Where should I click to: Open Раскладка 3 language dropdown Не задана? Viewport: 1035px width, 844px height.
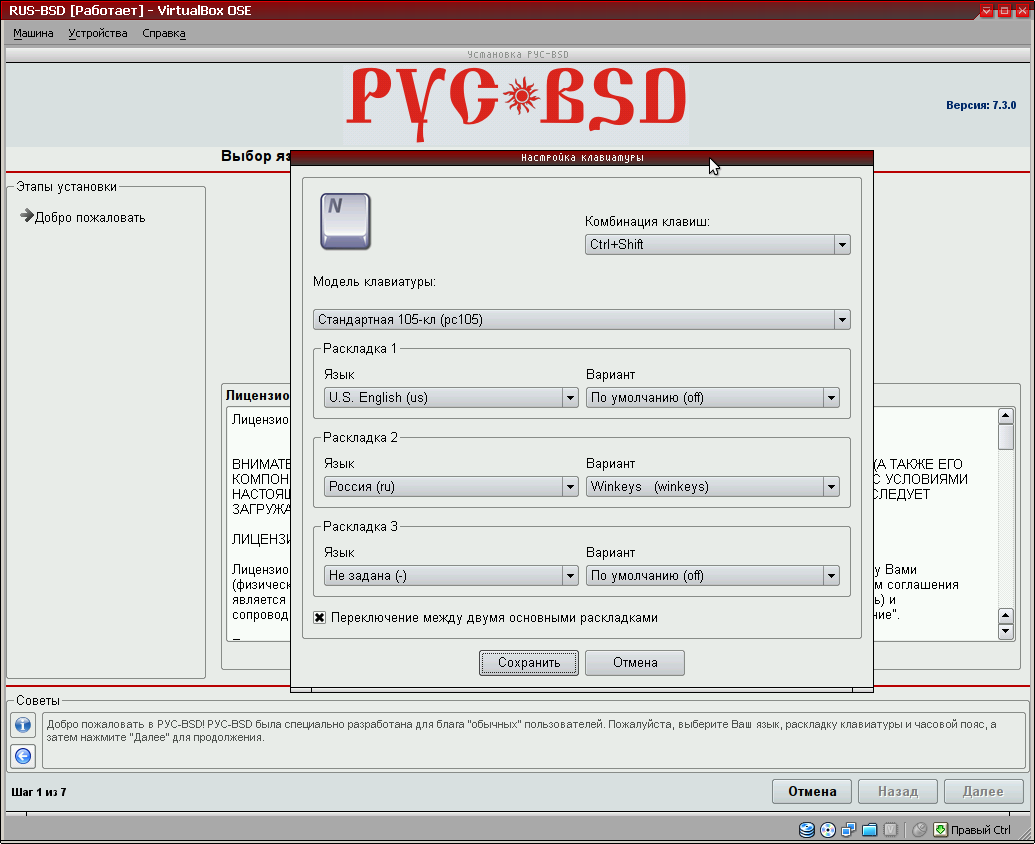pos(451,575)
